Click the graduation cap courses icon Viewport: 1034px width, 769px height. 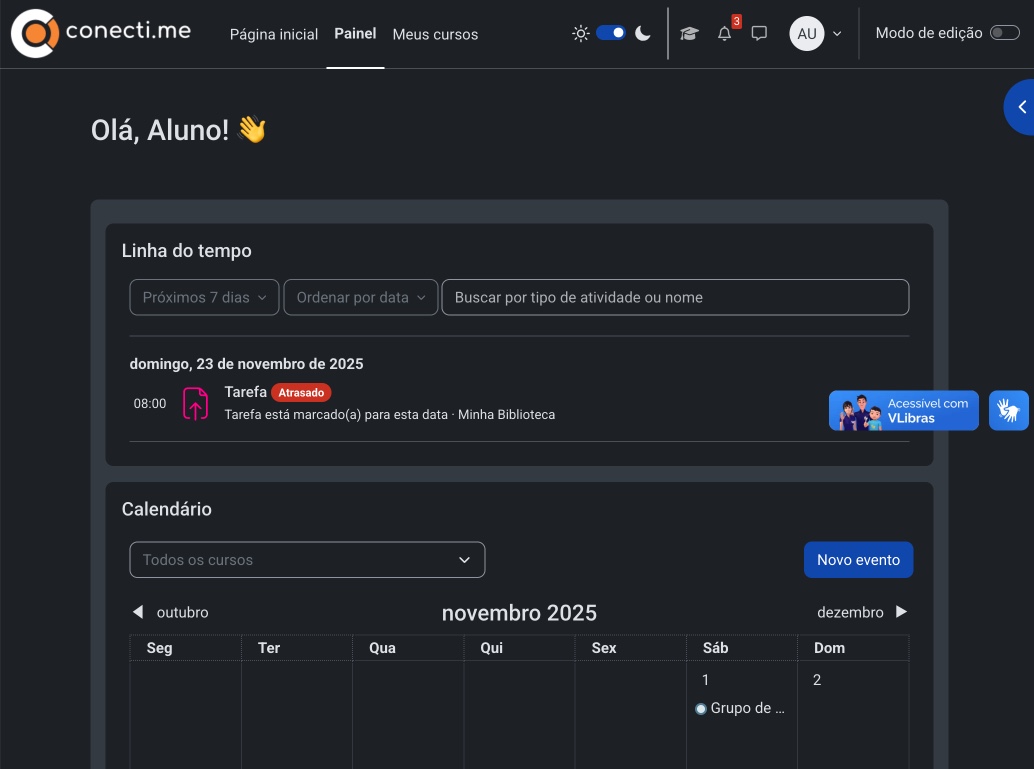coord(689,33)
